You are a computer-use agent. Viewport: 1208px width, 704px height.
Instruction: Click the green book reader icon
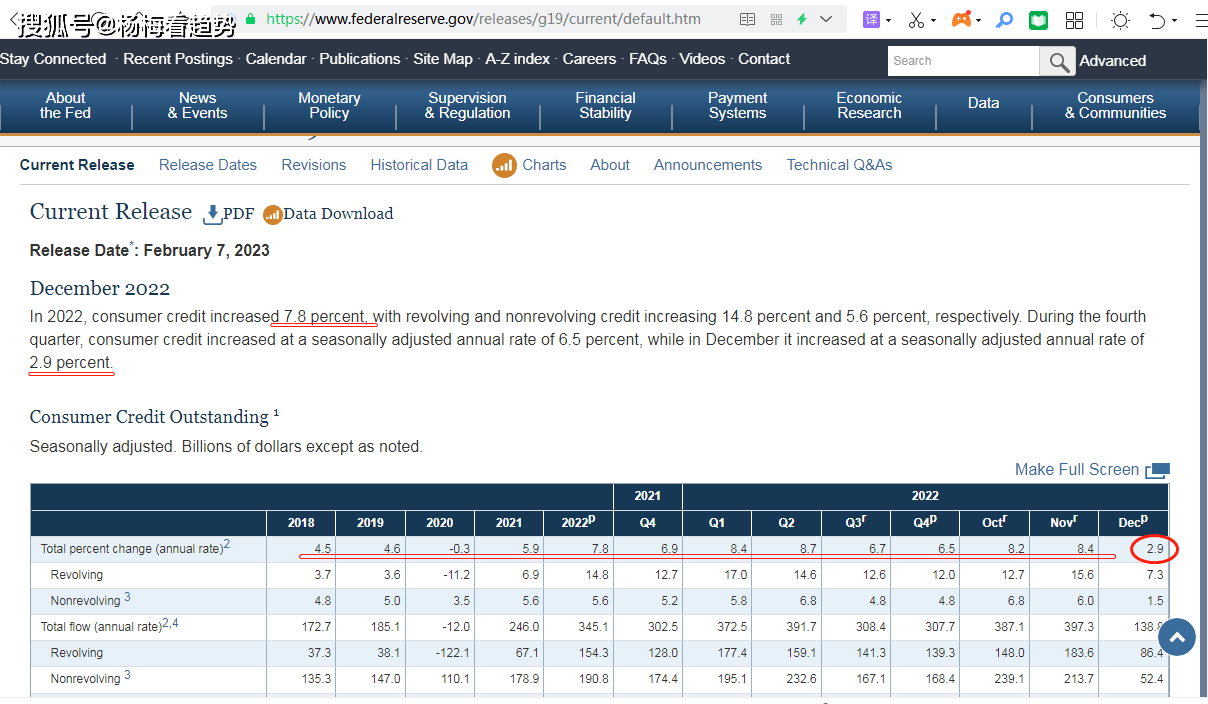coord(1038,20)
